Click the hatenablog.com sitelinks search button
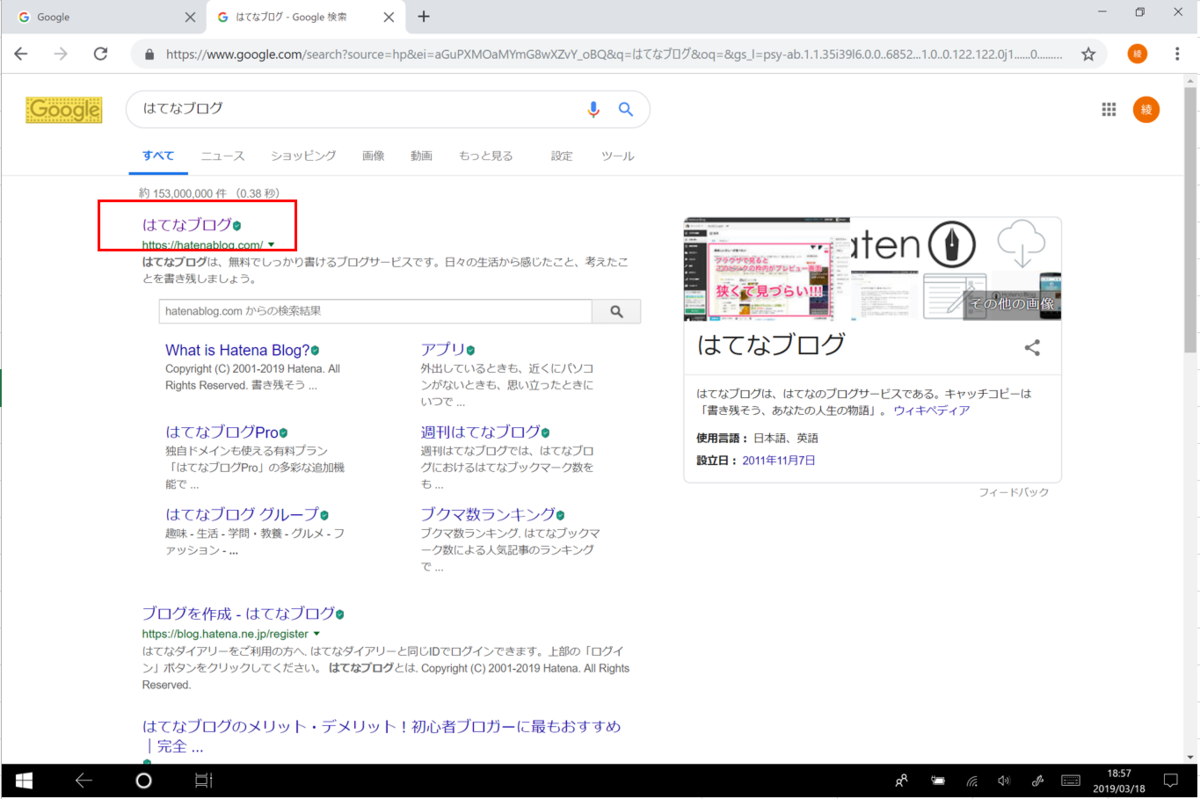 (616, 312)
